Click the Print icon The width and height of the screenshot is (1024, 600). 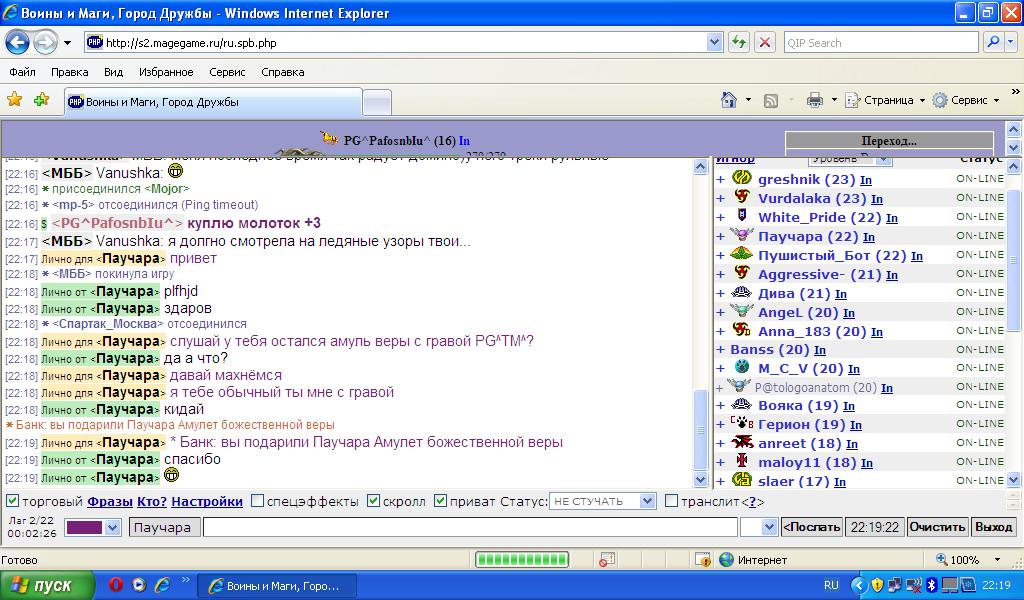click(814, 101)
